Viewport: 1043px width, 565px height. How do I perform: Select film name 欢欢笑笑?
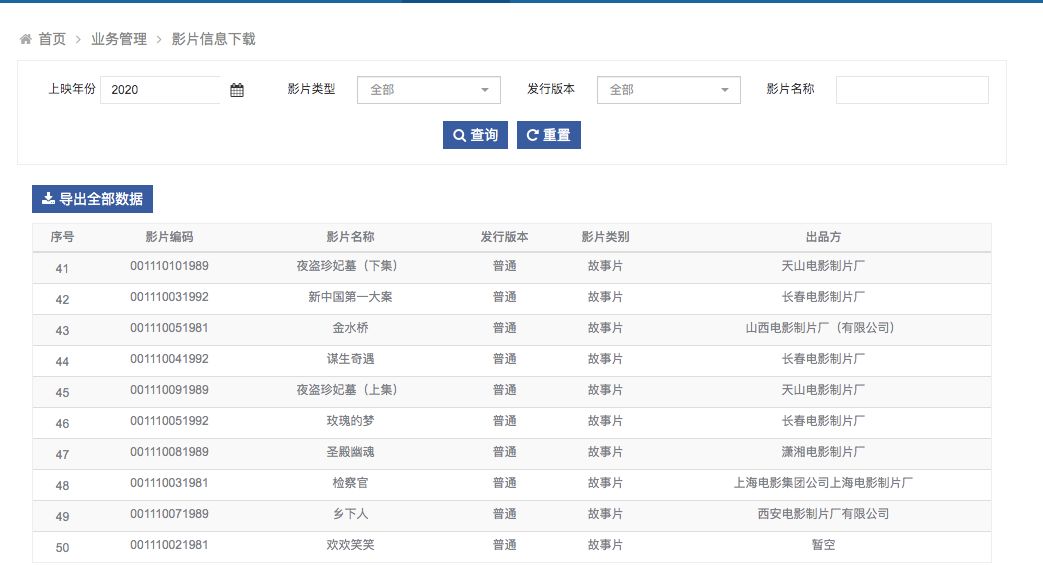click(x=350, y=544)
